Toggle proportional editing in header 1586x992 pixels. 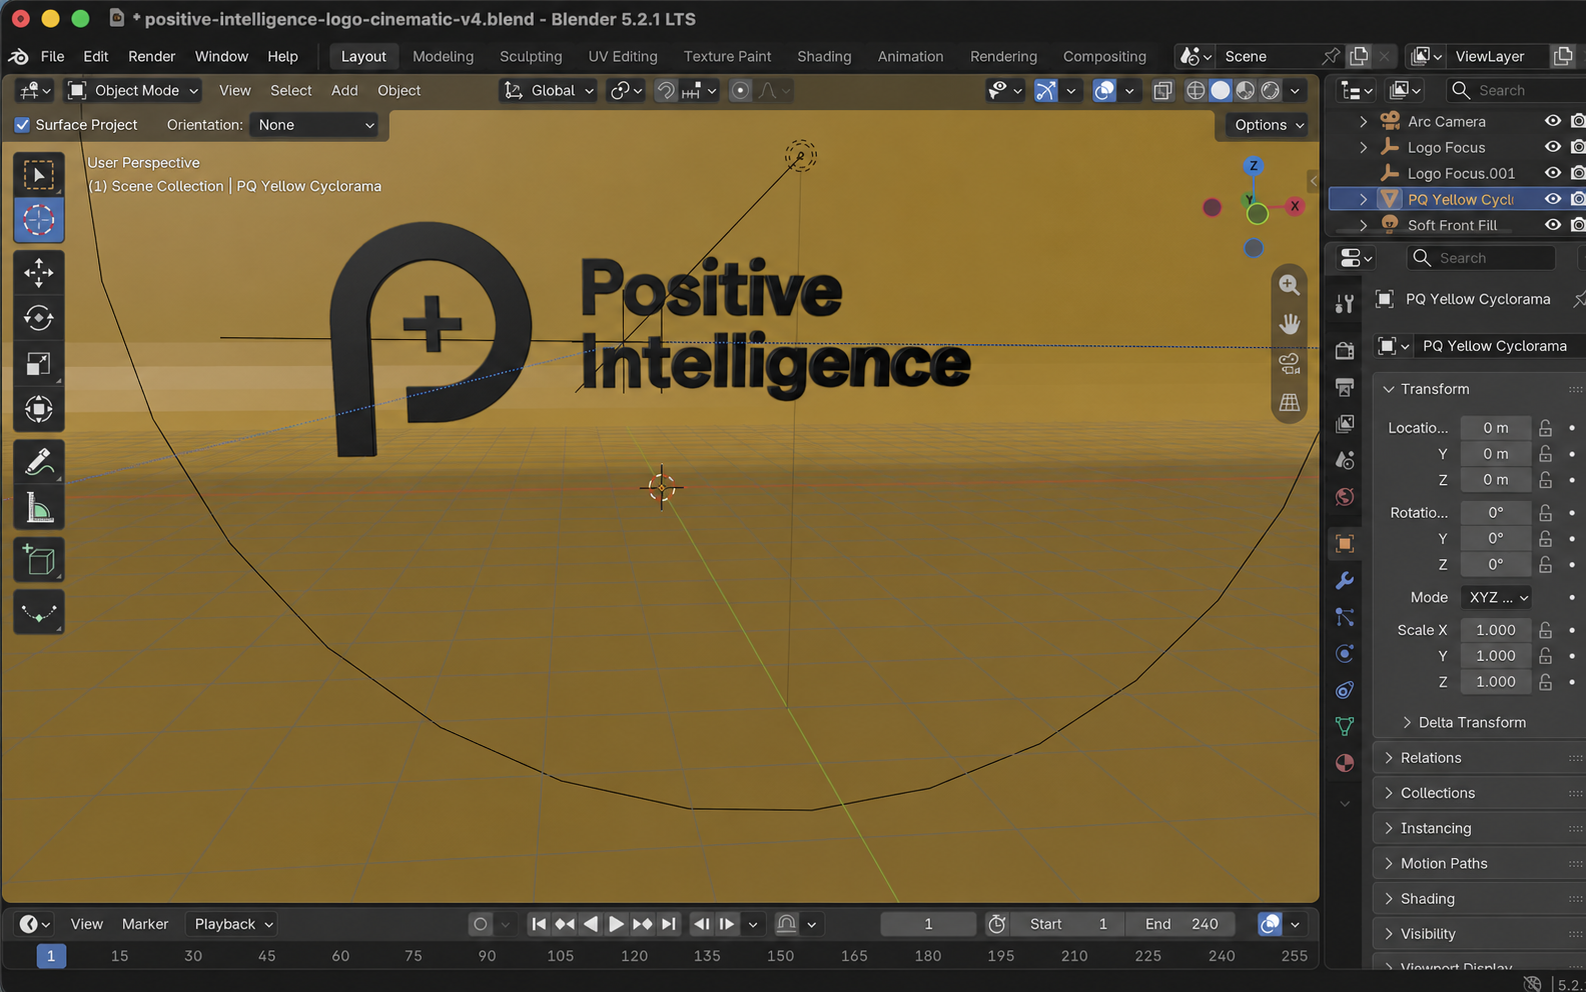740,91
